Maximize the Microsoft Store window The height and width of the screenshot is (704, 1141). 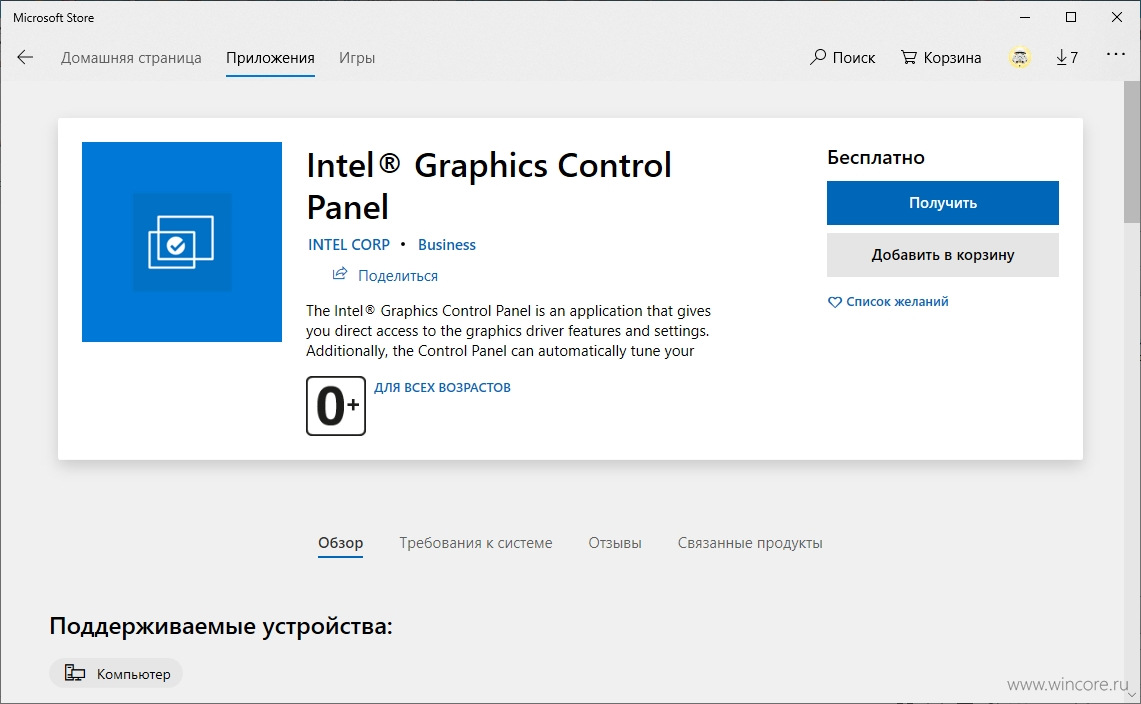point(1070,17)
